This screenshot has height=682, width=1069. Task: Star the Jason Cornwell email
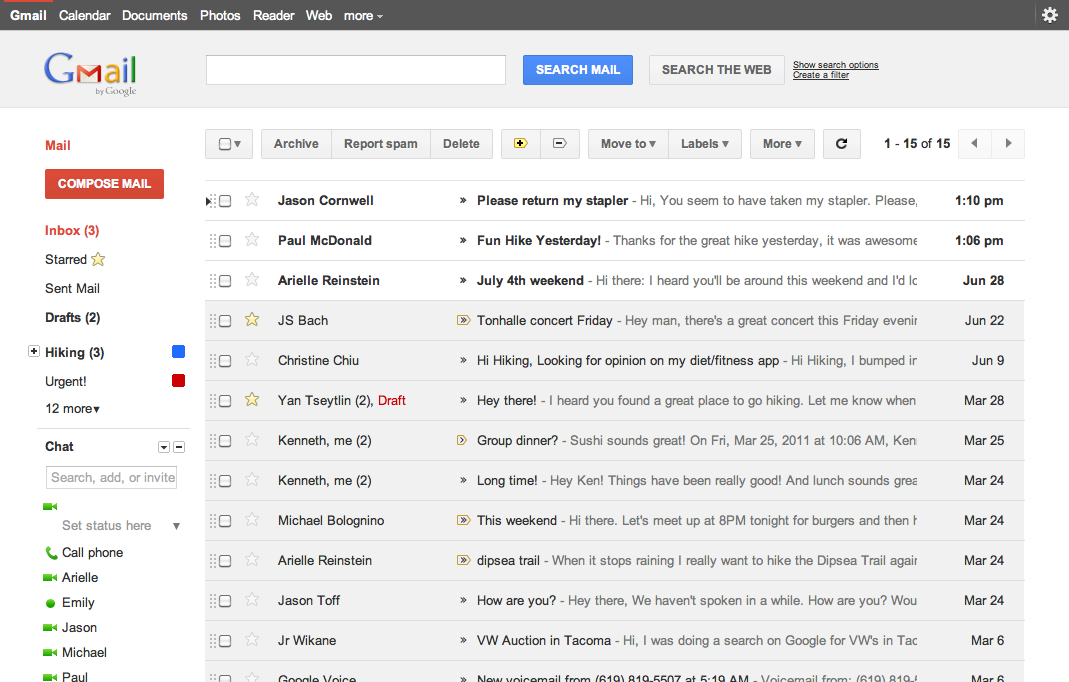pos(252,200)
